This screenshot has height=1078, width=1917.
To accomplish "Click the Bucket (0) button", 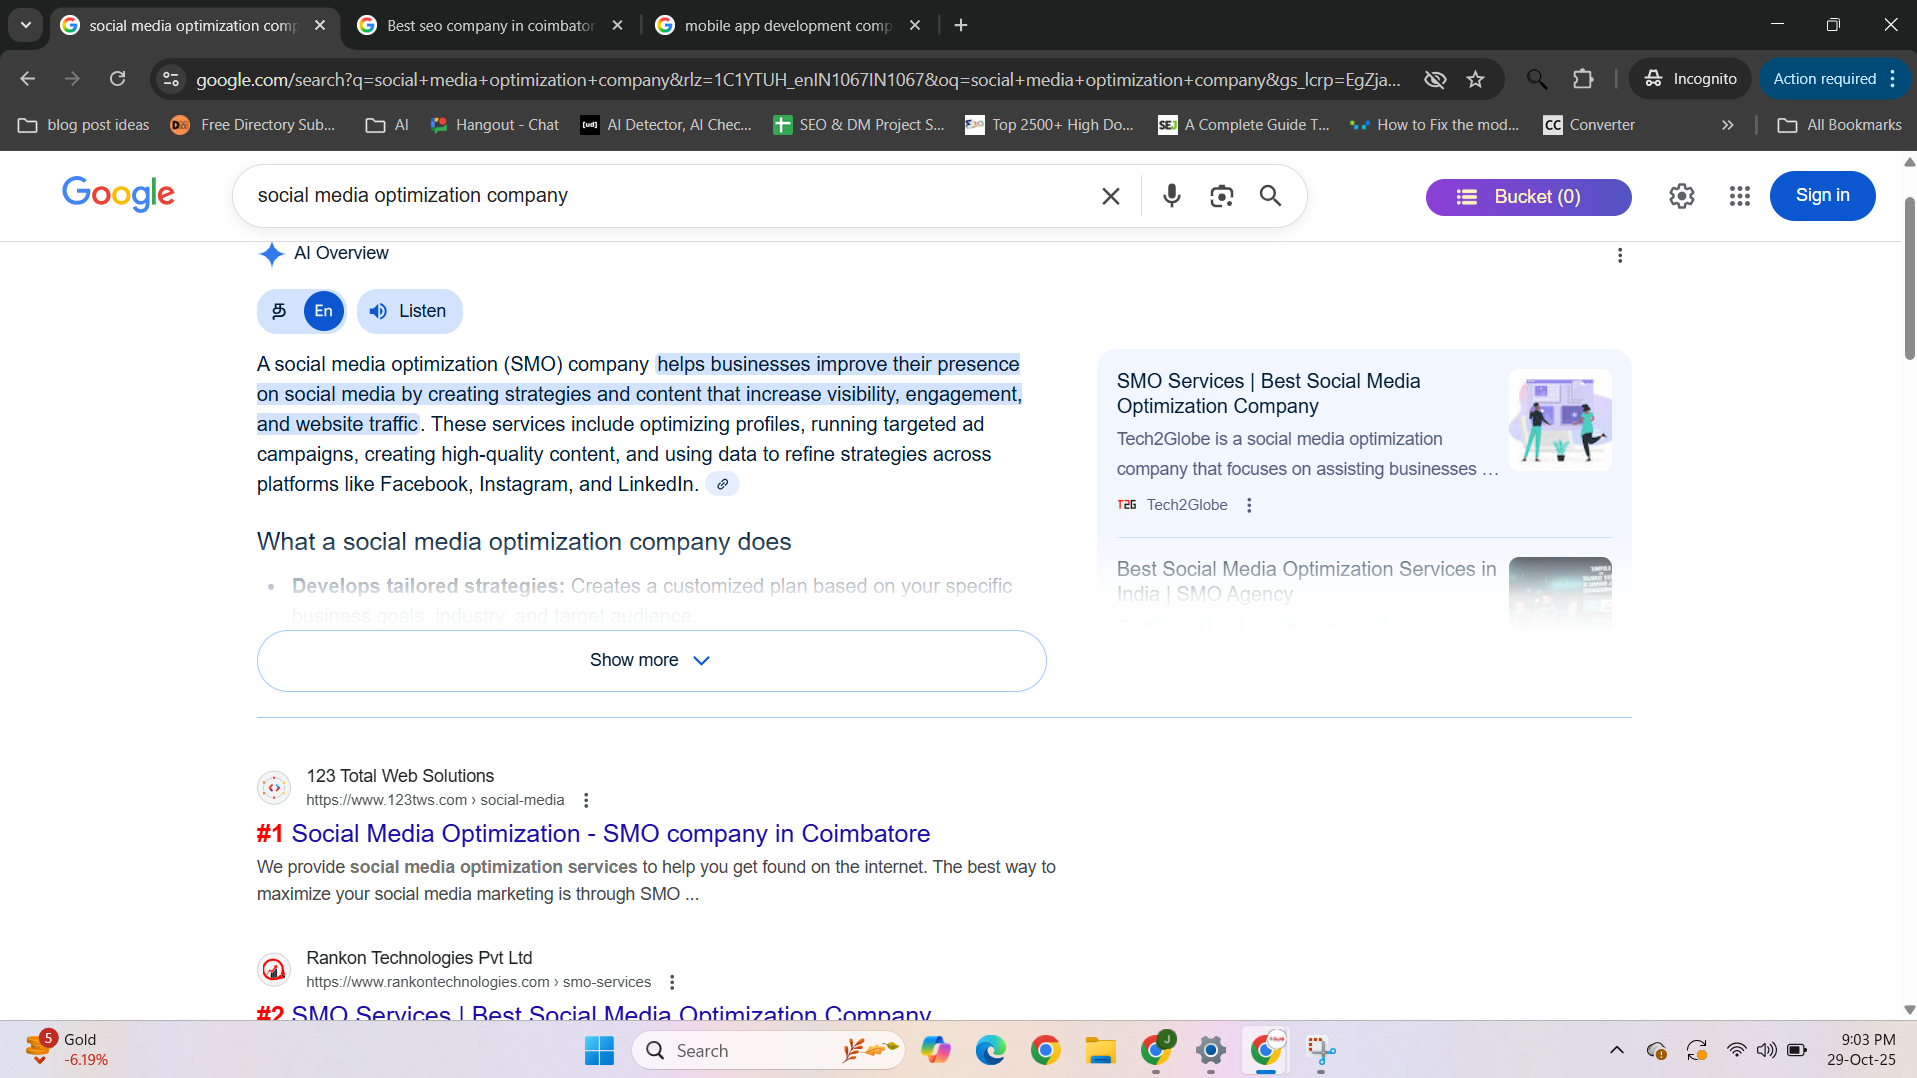I will click(x=1527, y=197).
